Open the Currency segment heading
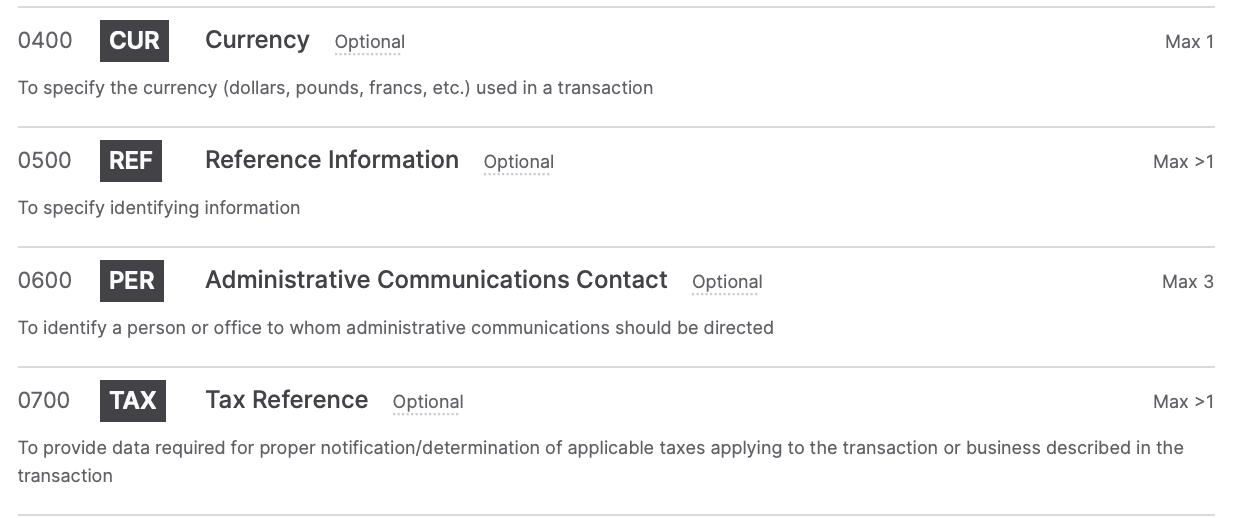Image resolution: width=1240 pixels, height=518 pixels. coord(257,40)
